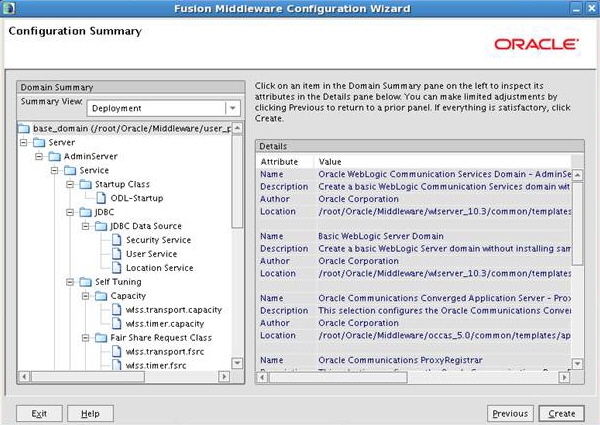
Task: Open the Summary View dropdown
Action: tap(231, 108)
